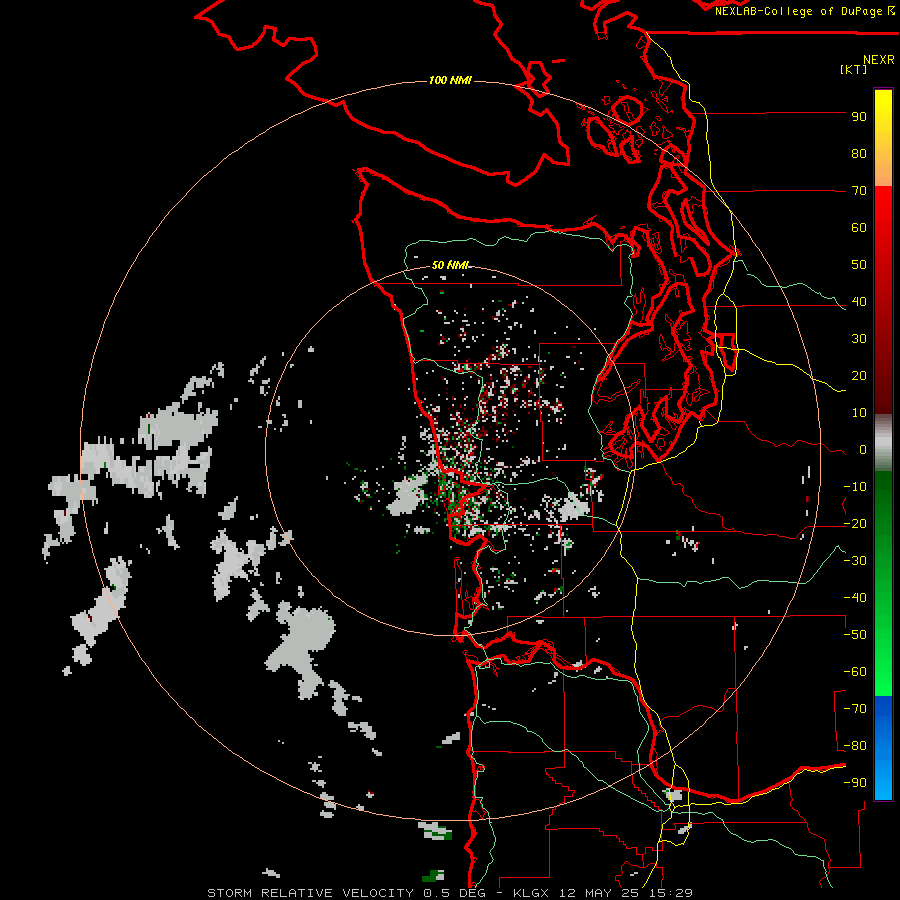
Task: Click the 50 NMI range ring label
Action: point(450,265)
